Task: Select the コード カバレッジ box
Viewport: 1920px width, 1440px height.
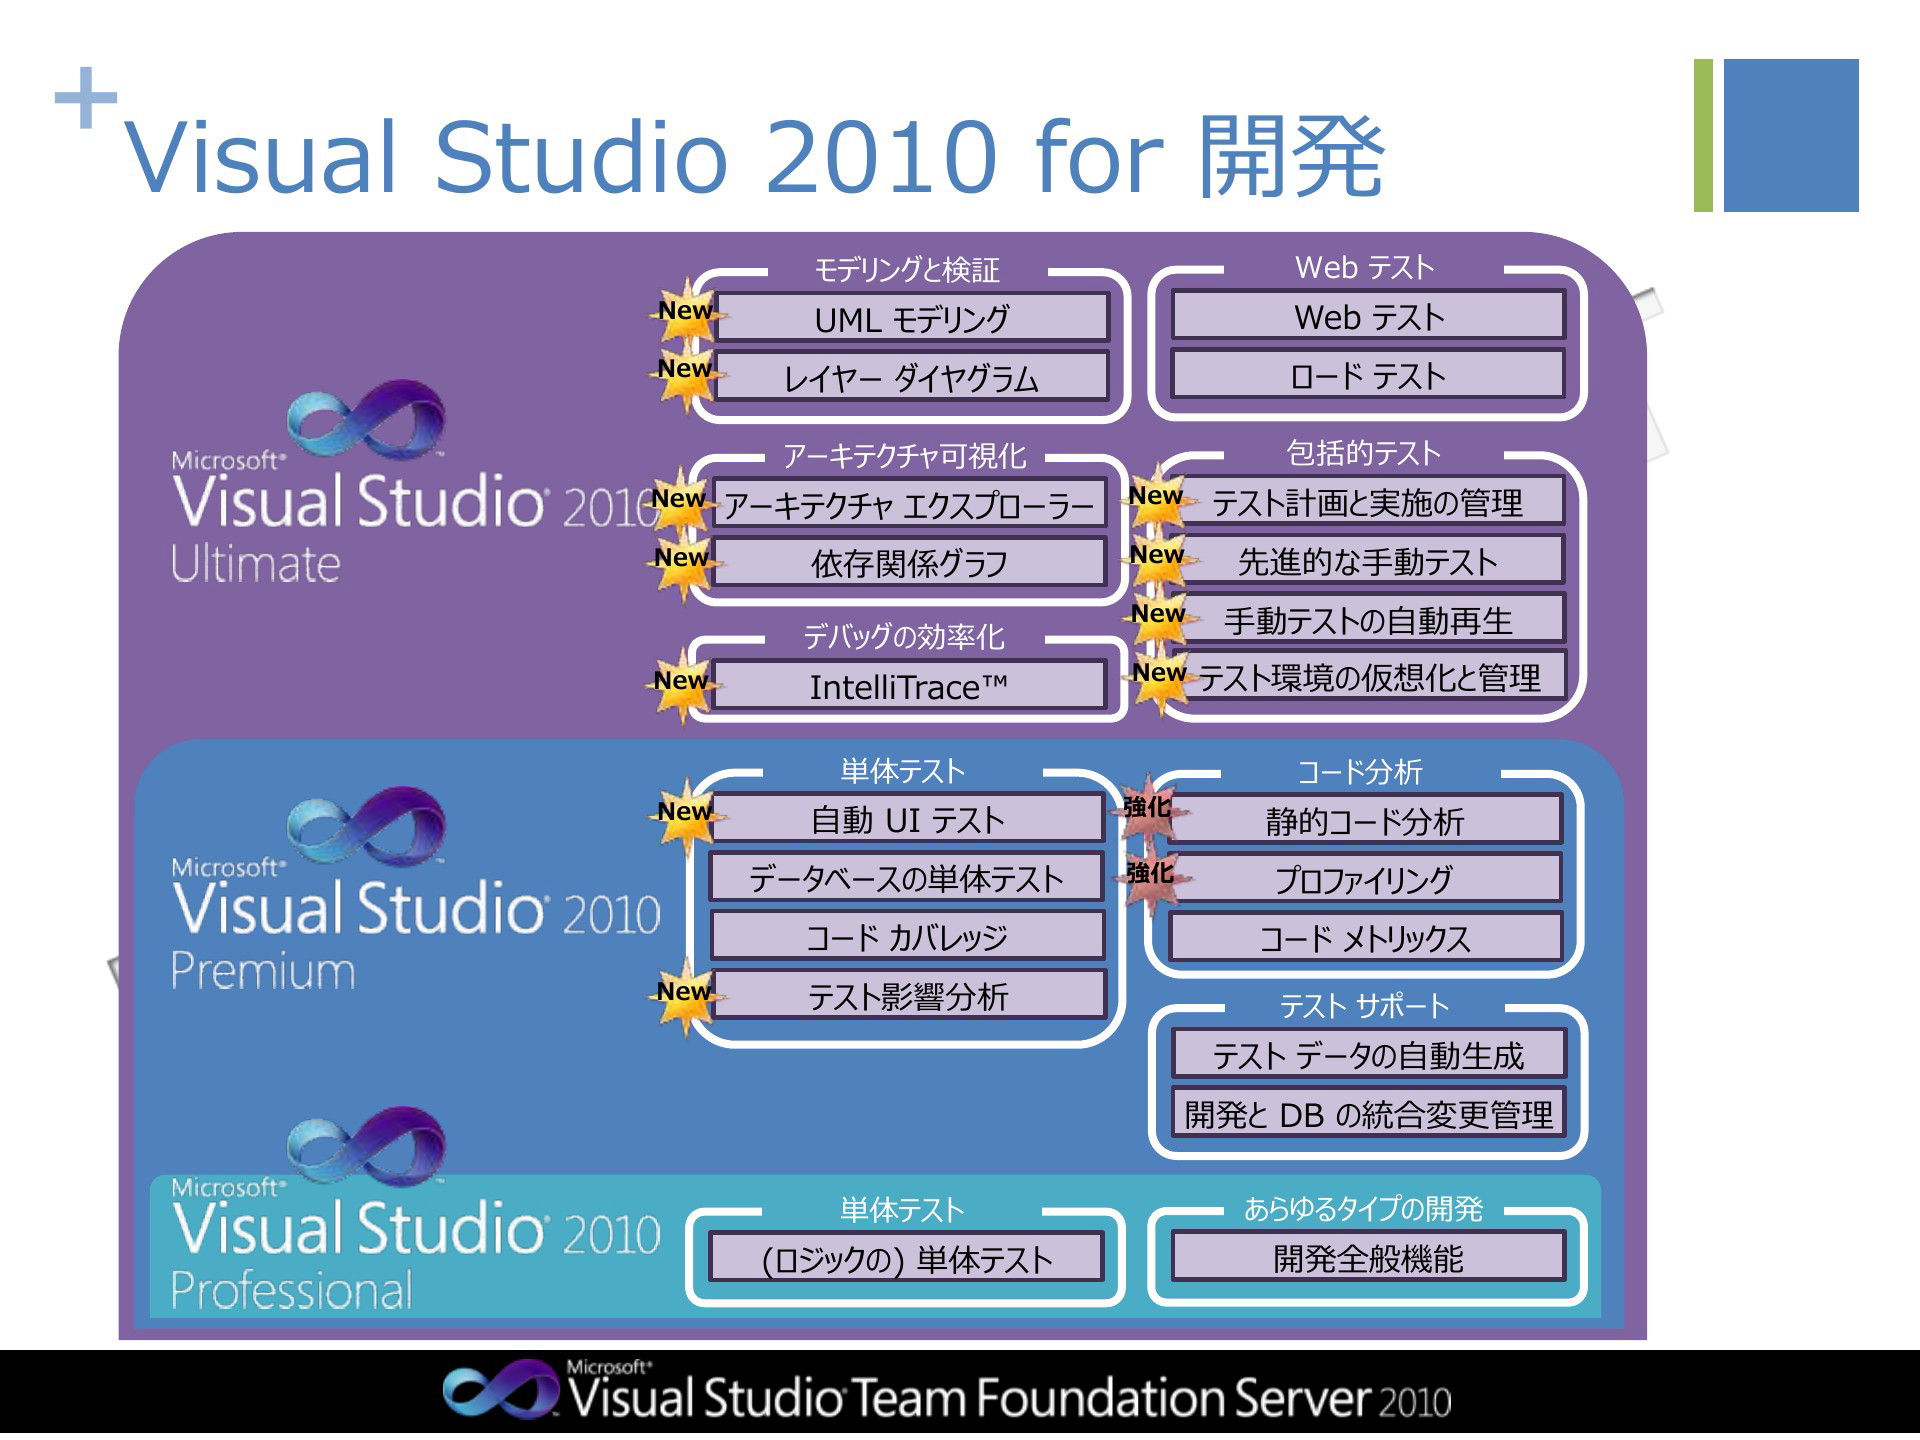Action: point(908,937)
